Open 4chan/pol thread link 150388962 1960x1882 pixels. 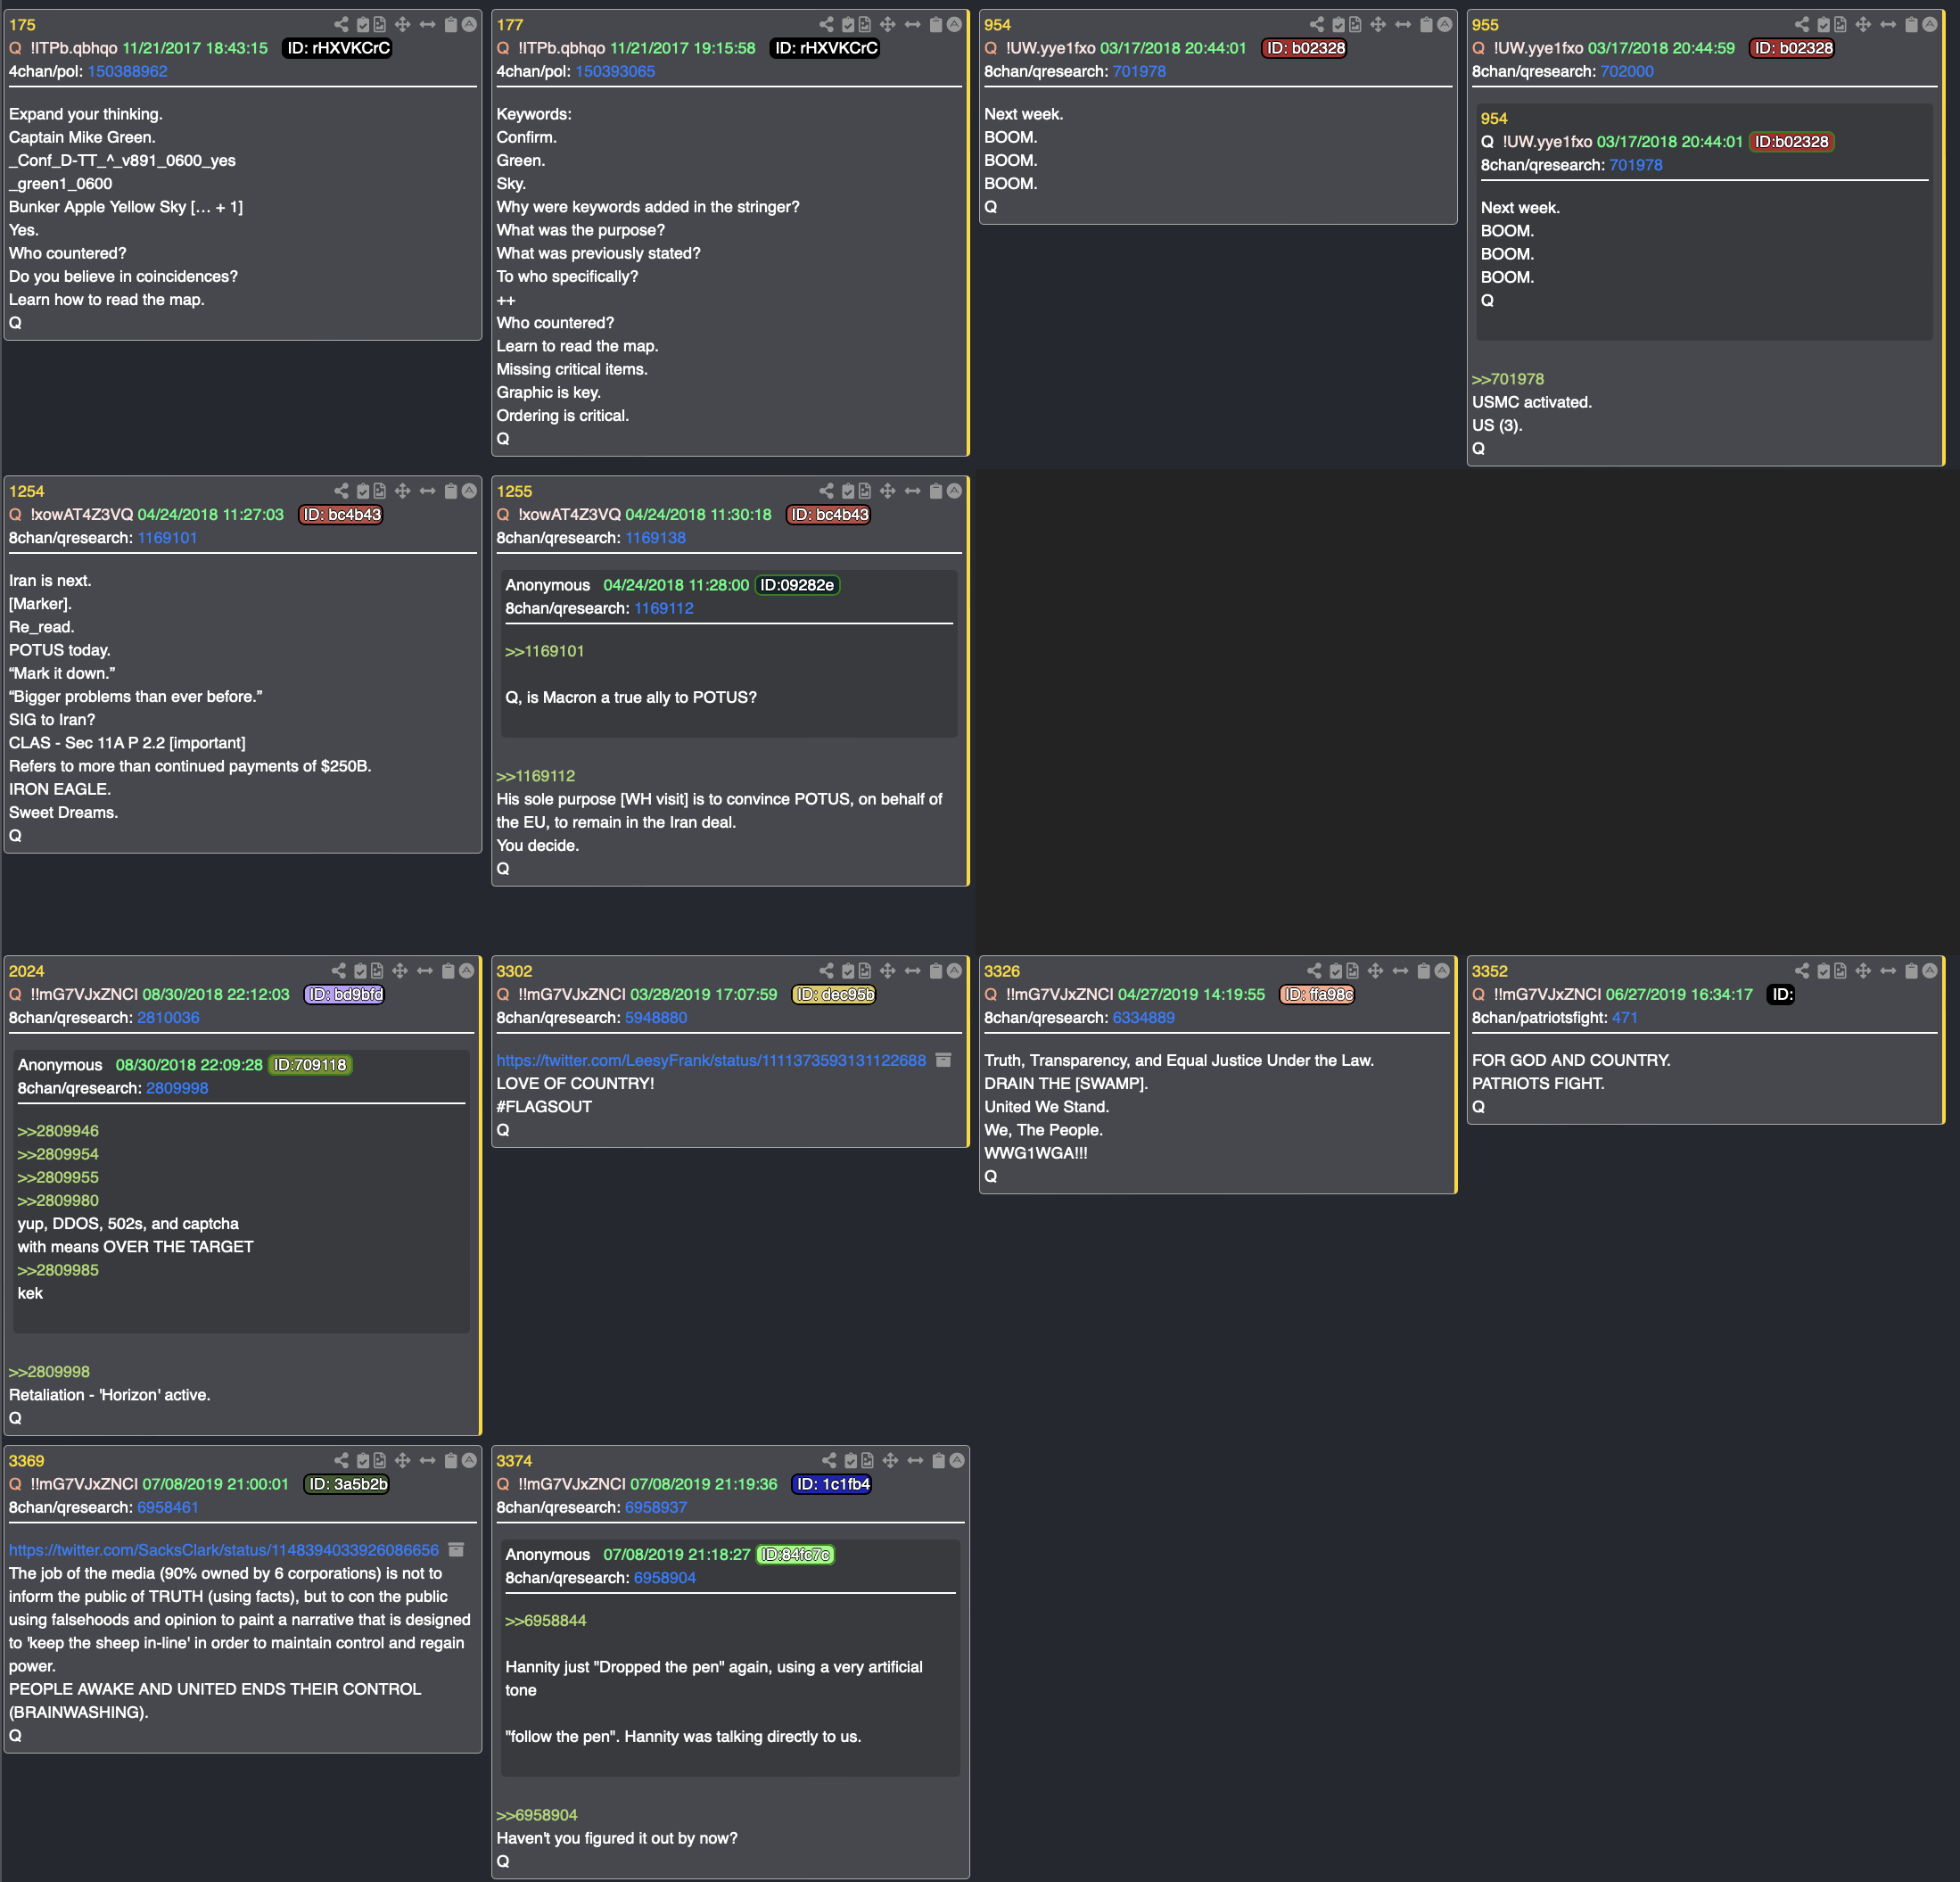click(x=127, y=71)
